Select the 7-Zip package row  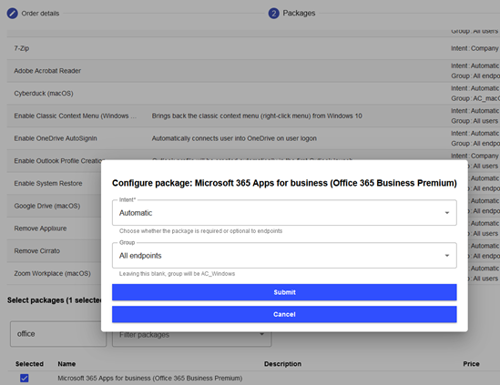click(x=253, y=48)
